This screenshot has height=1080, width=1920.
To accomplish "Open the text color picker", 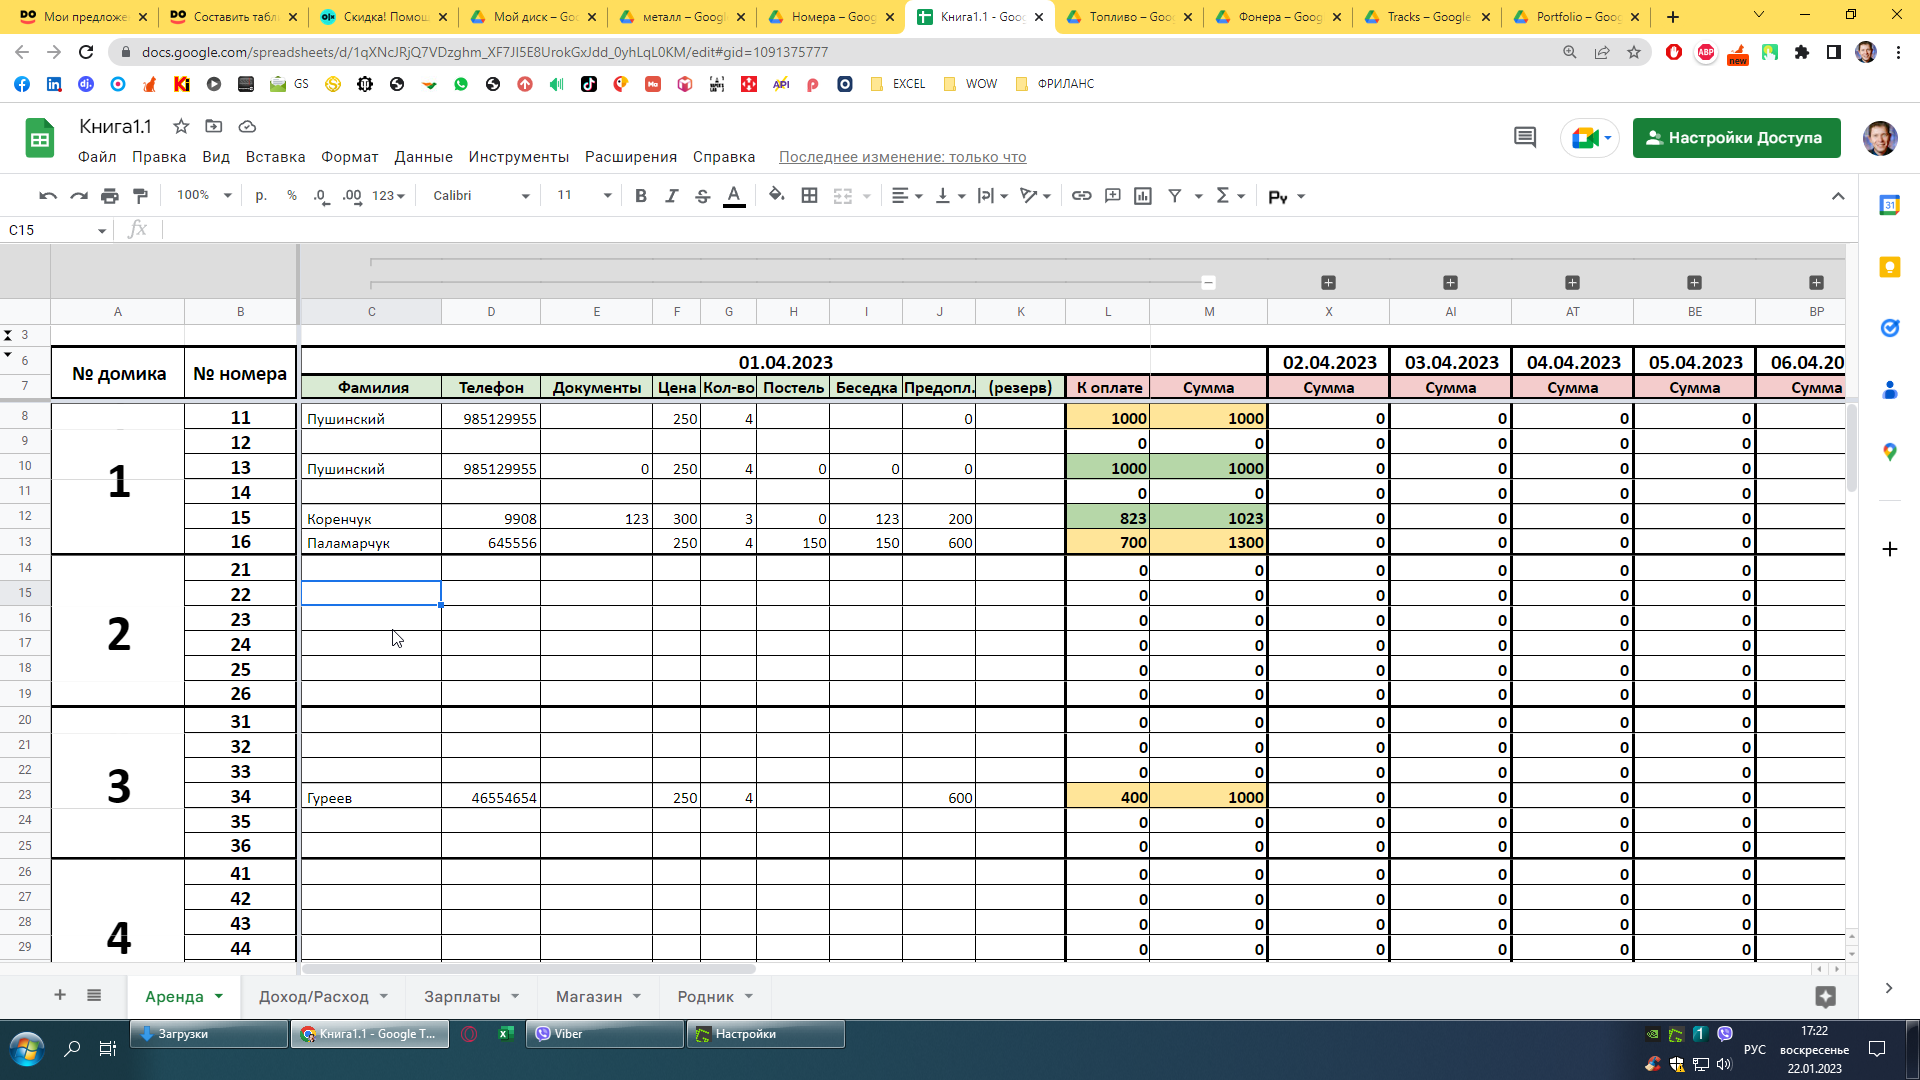I will tap(734, 196).
